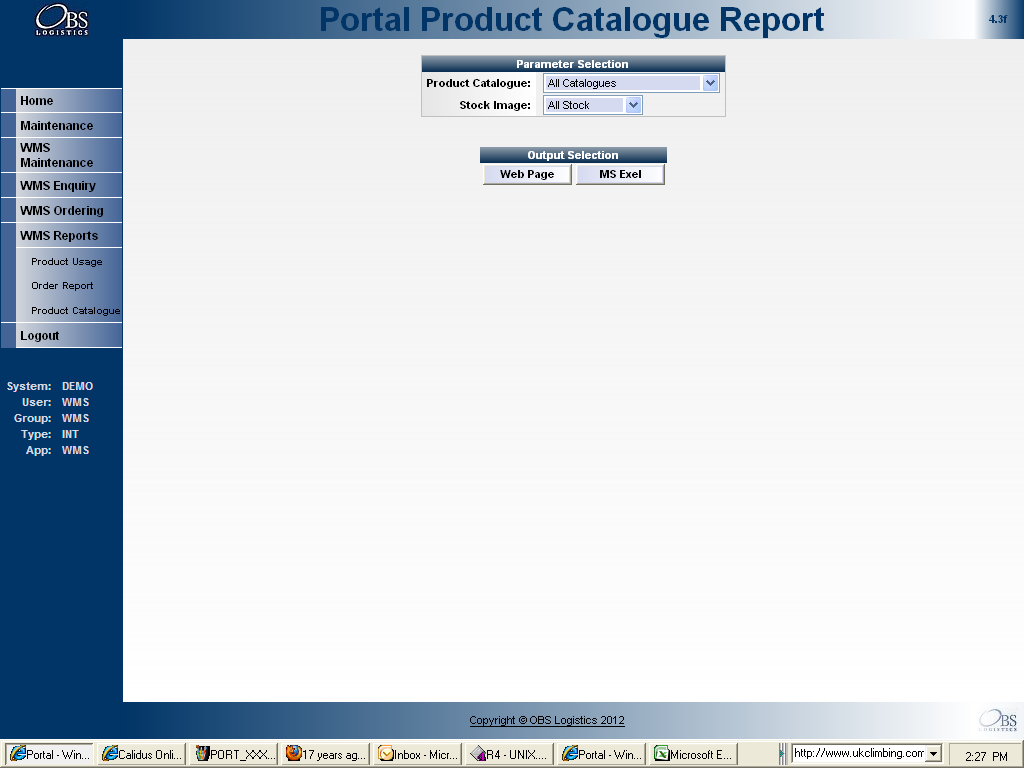Click the User value WMS
The height and width of the screenshot is (768, 1024).
pyautogui.click(x=75, y=402)
